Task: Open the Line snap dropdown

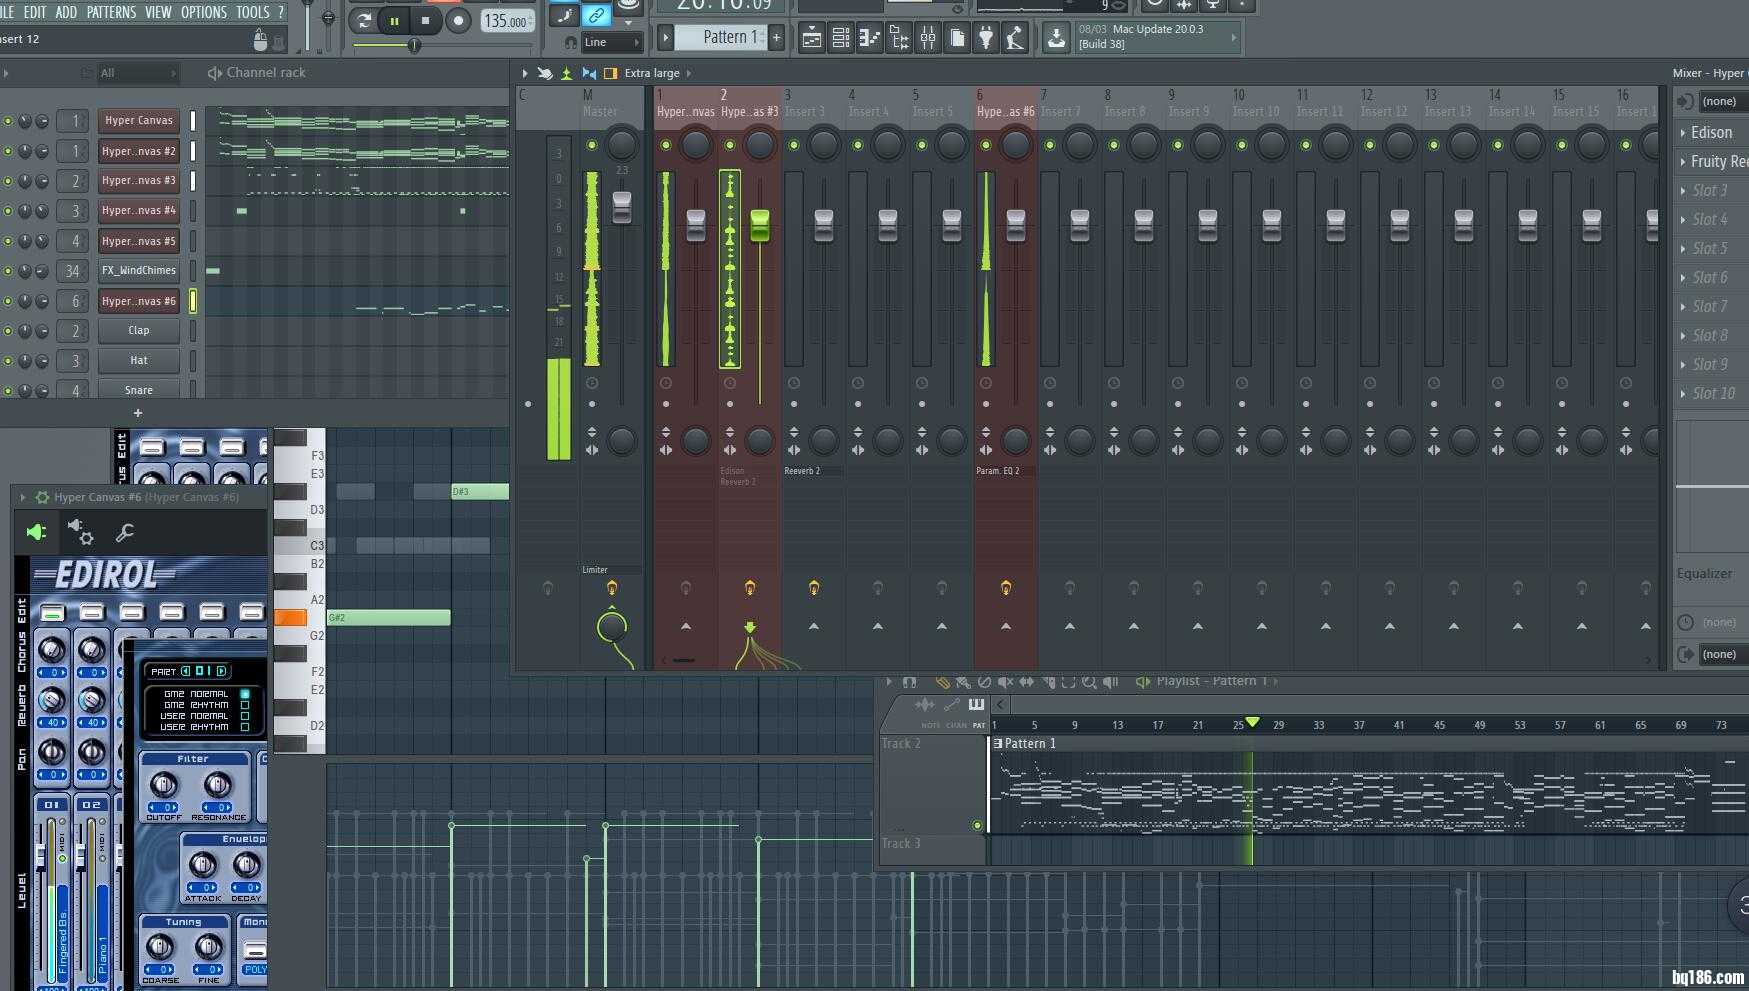Action: (x=611, y=42)
